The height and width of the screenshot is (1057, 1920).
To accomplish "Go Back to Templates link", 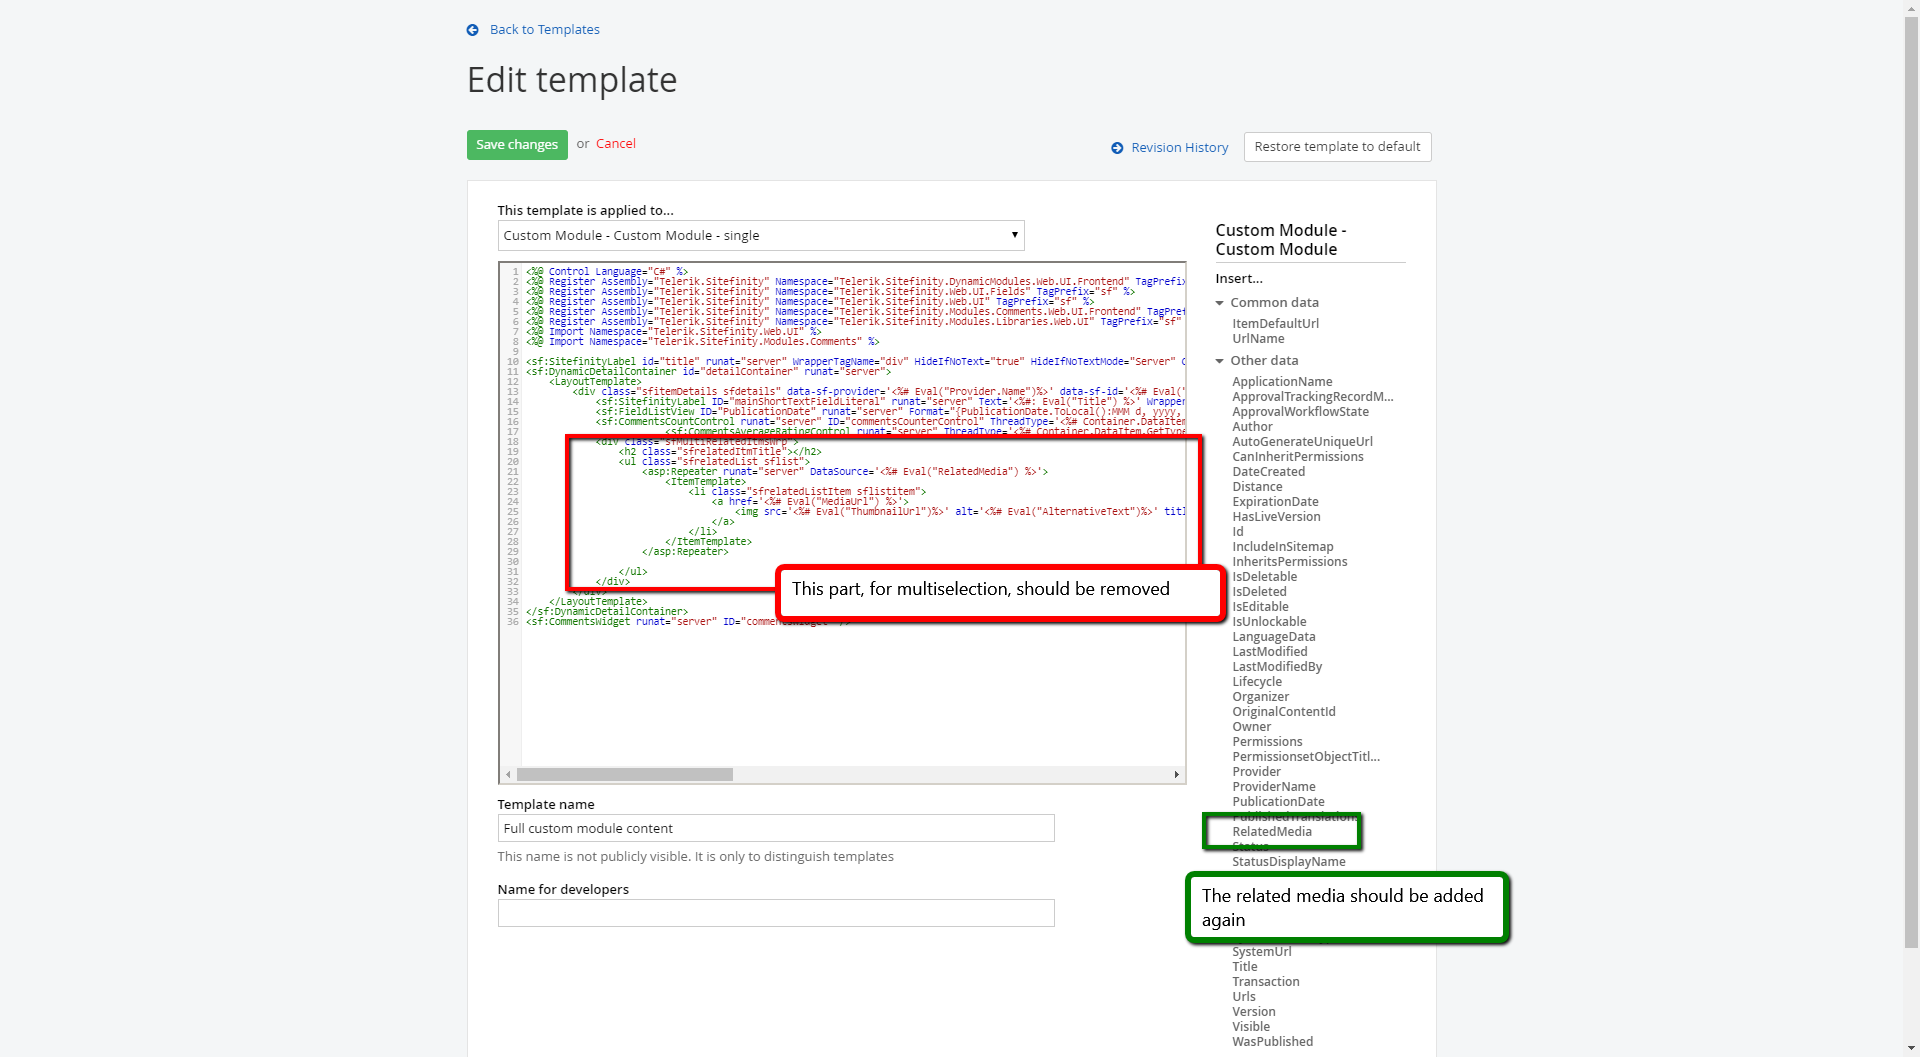I will coord(545,30).
